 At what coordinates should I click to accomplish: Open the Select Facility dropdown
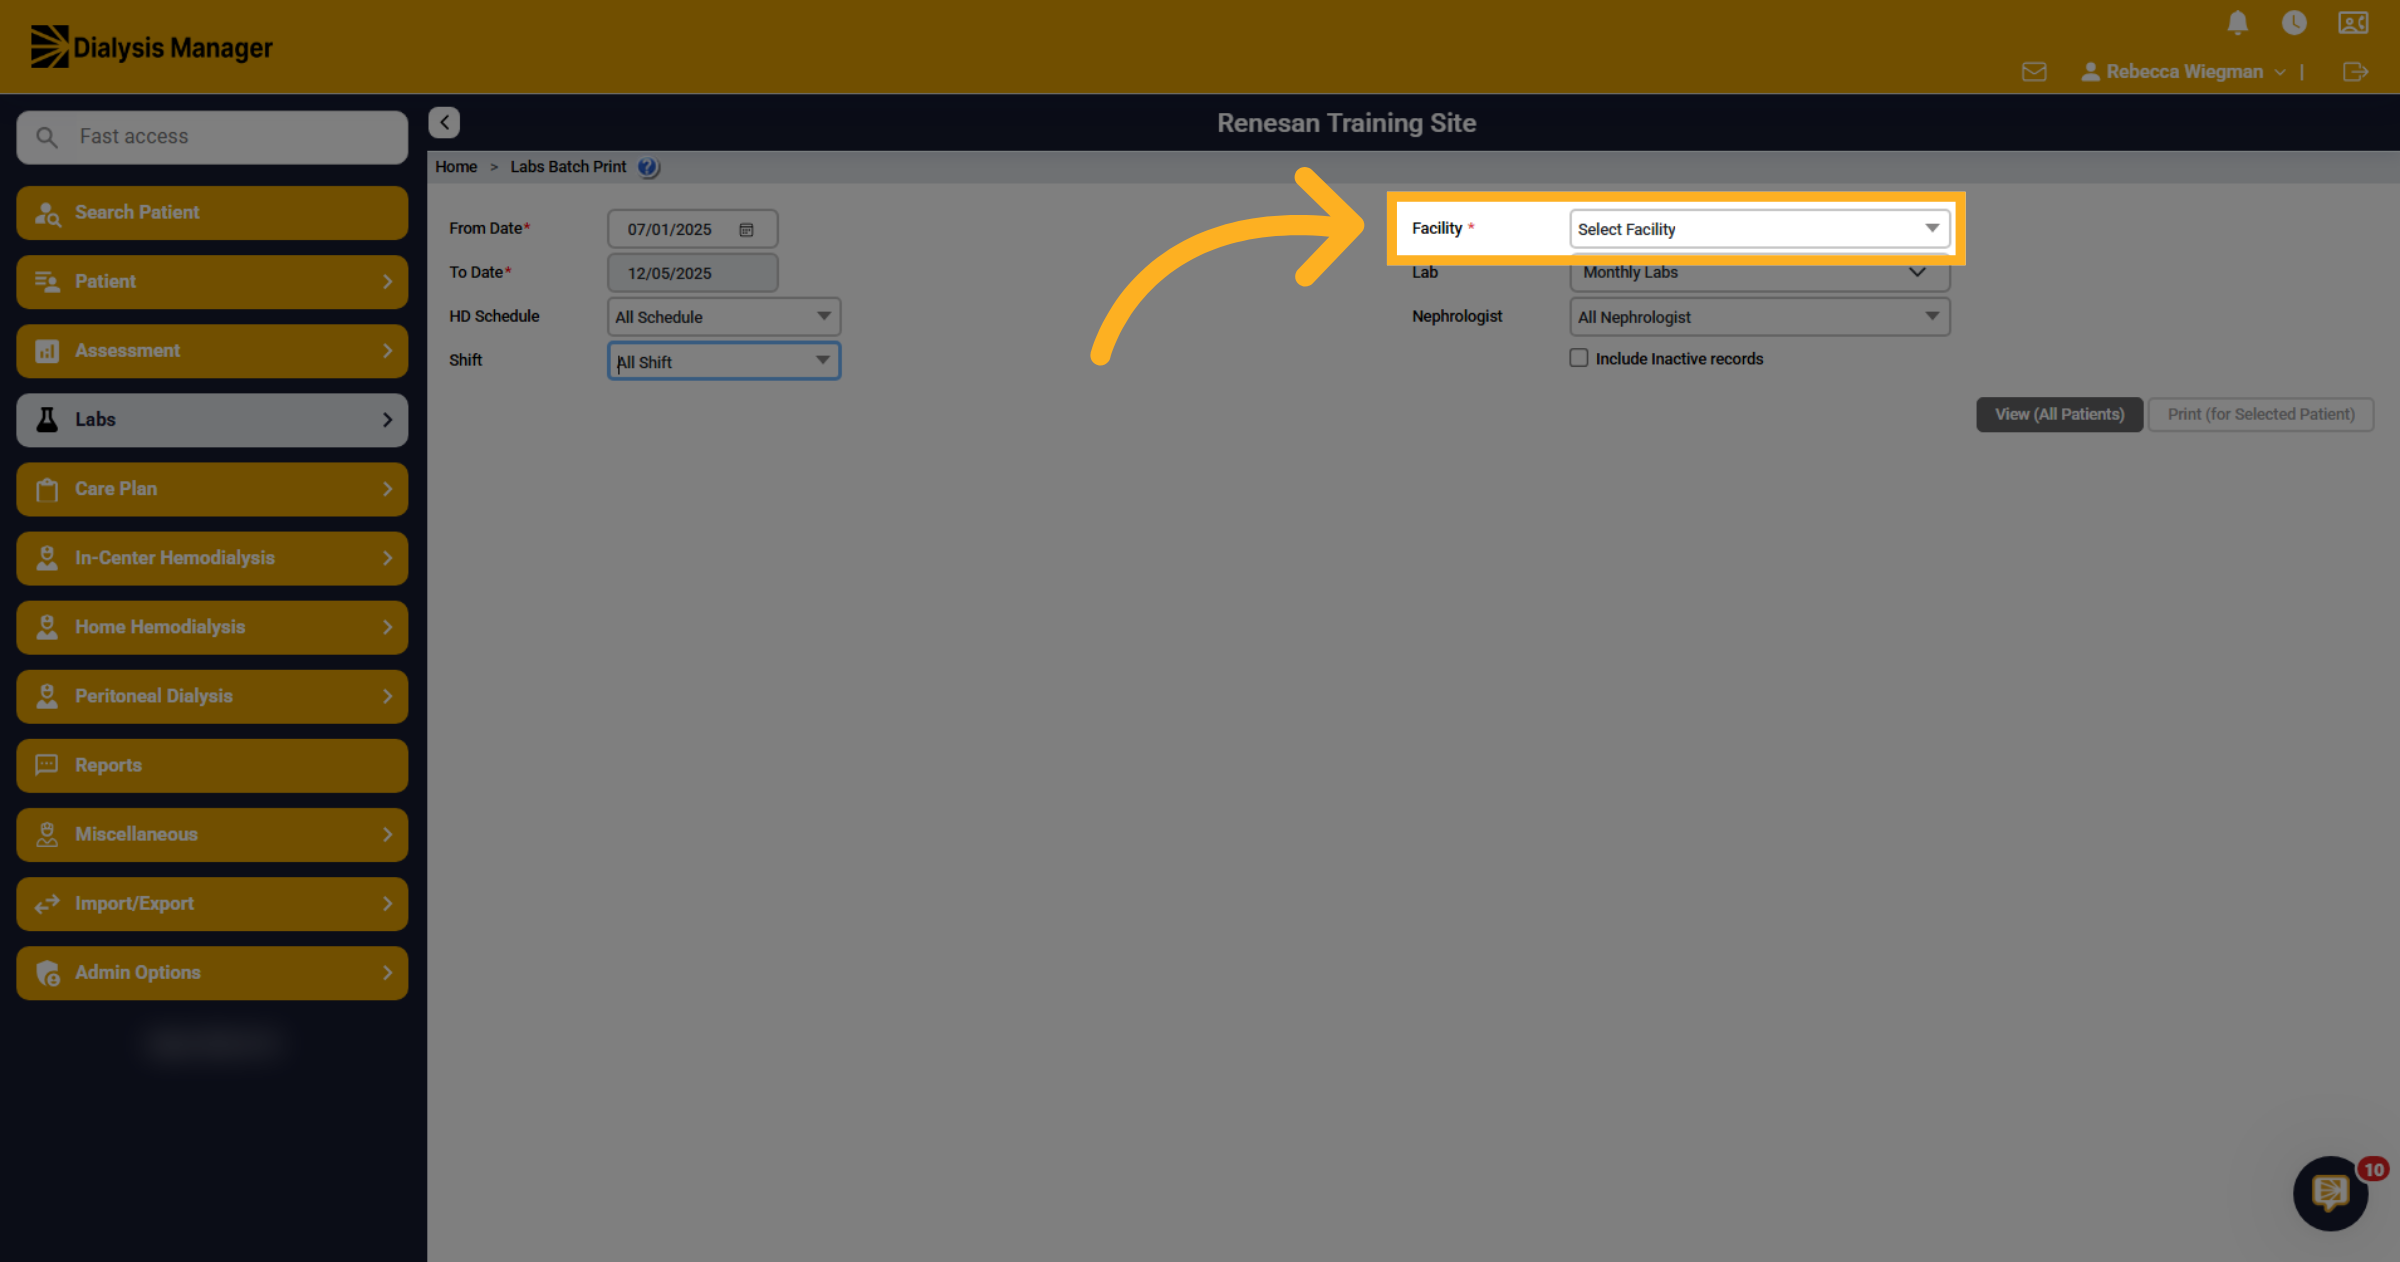coord(1759,229)
